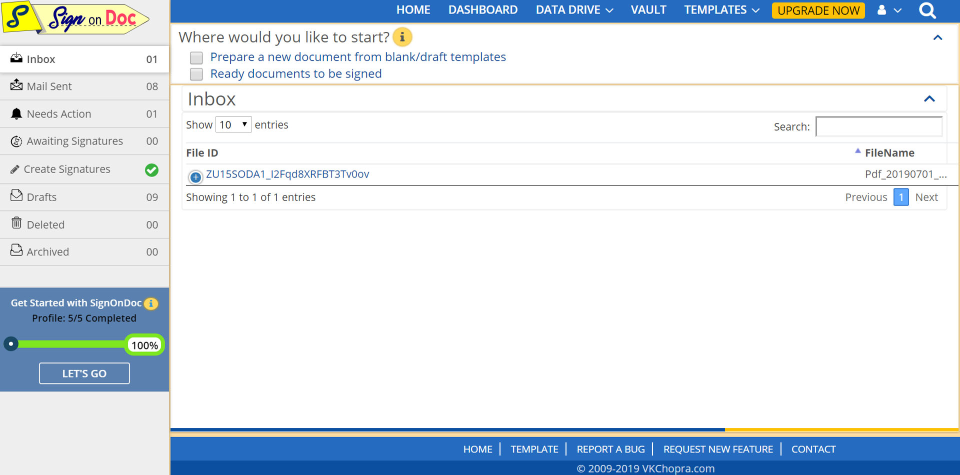Focus the inbox Search input field

[879, 127]
